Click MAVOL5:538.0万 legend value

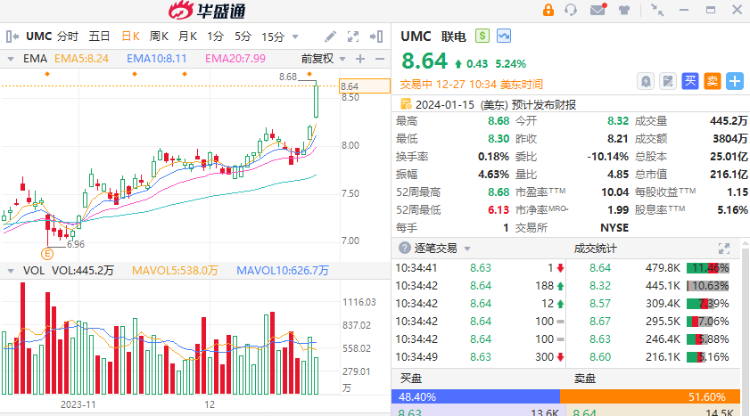(x=175, y=271)
